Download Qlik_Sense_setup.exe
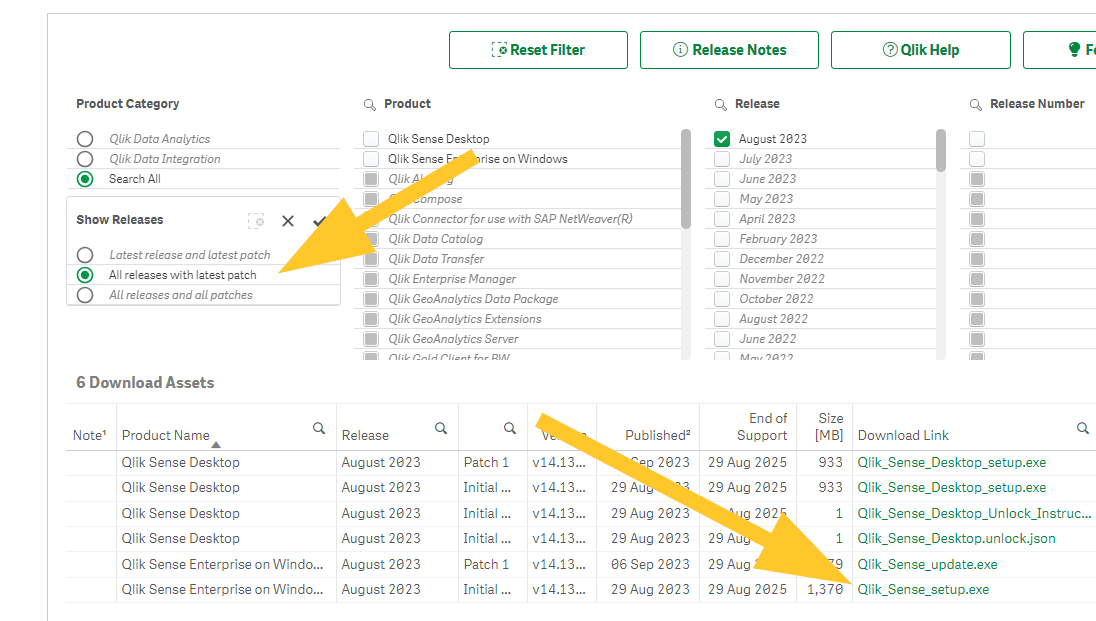The height and width of the screenshot is (621, 1096). click(x=922, y=589)
